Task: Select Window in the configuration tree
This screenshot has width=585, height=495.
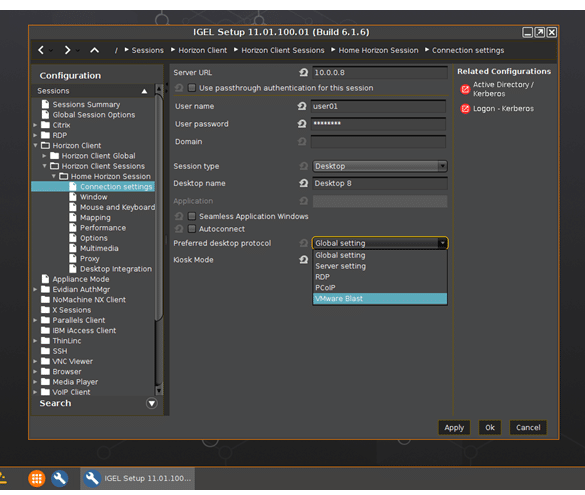Action: coord(94,197)
